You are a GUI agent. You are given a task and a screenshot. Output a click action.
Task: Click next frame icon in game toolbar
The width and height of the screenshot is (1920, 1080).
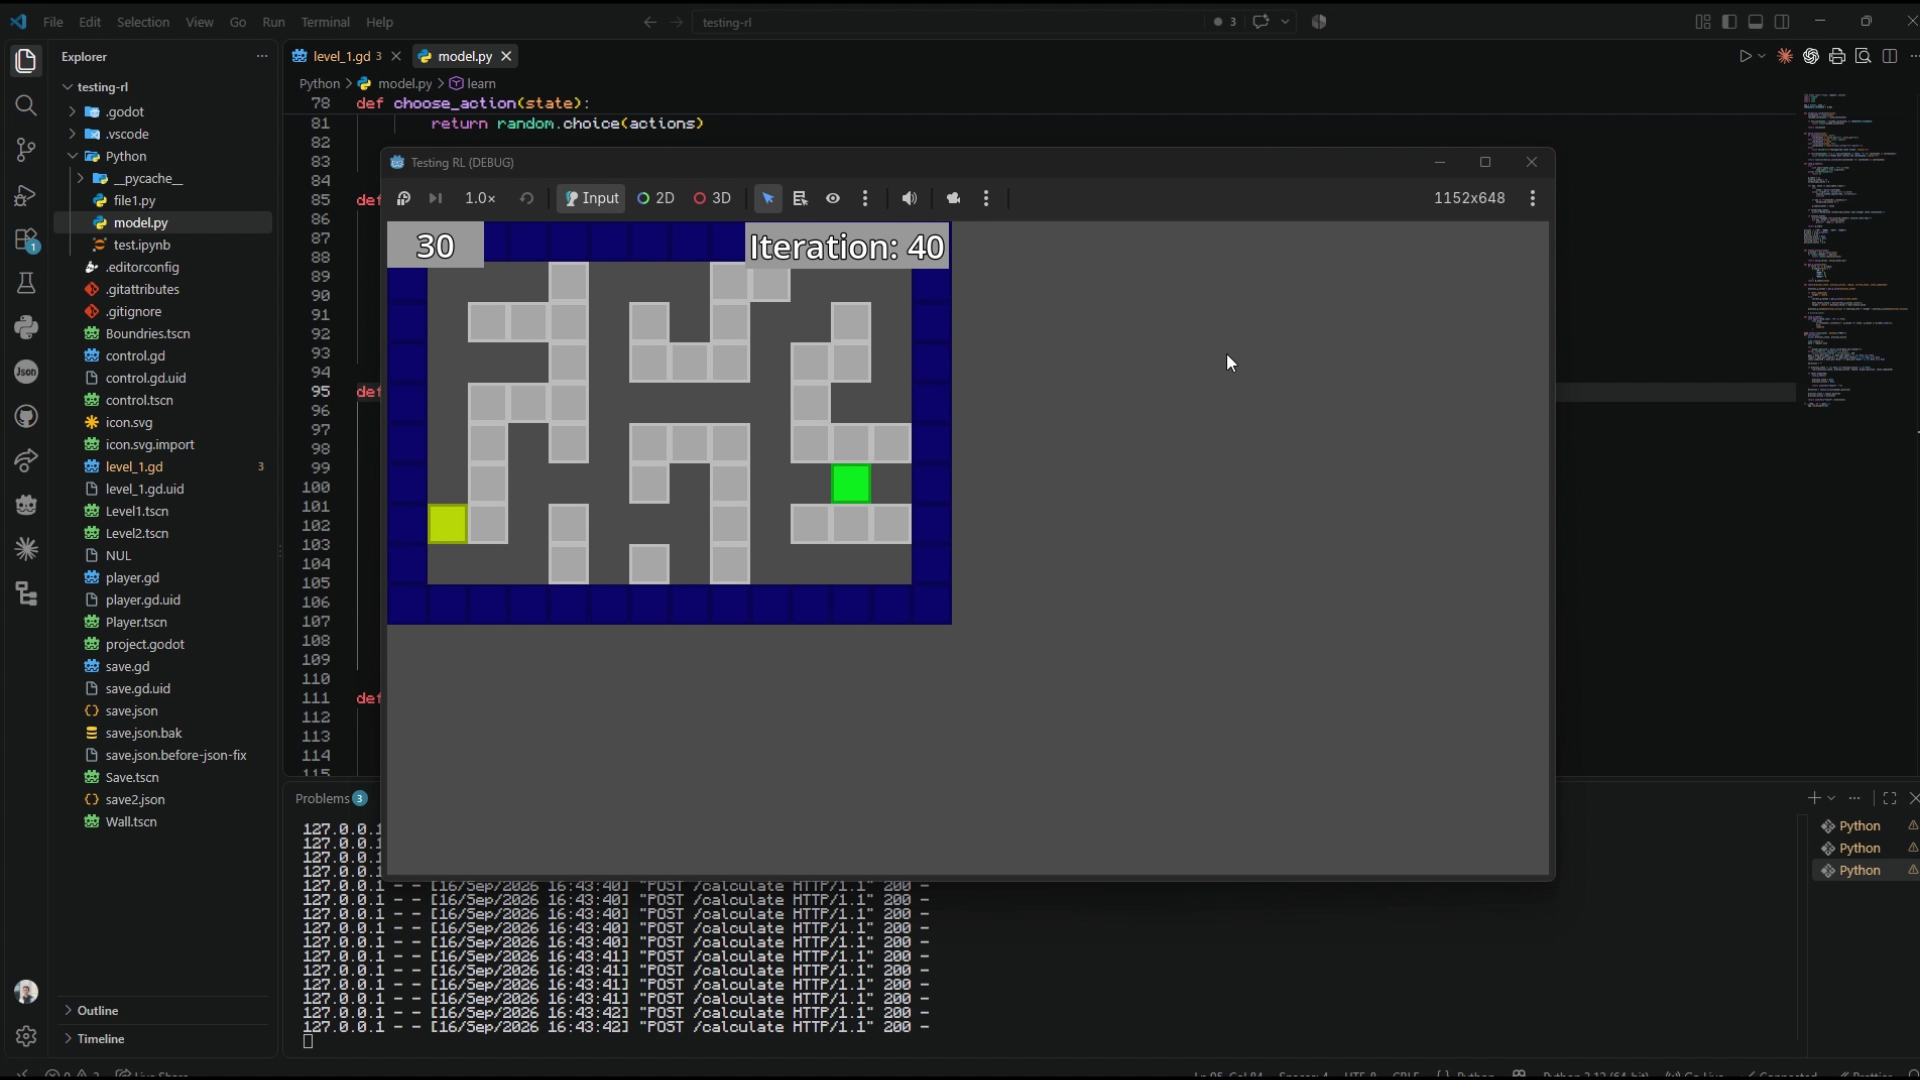pos(435,198)
